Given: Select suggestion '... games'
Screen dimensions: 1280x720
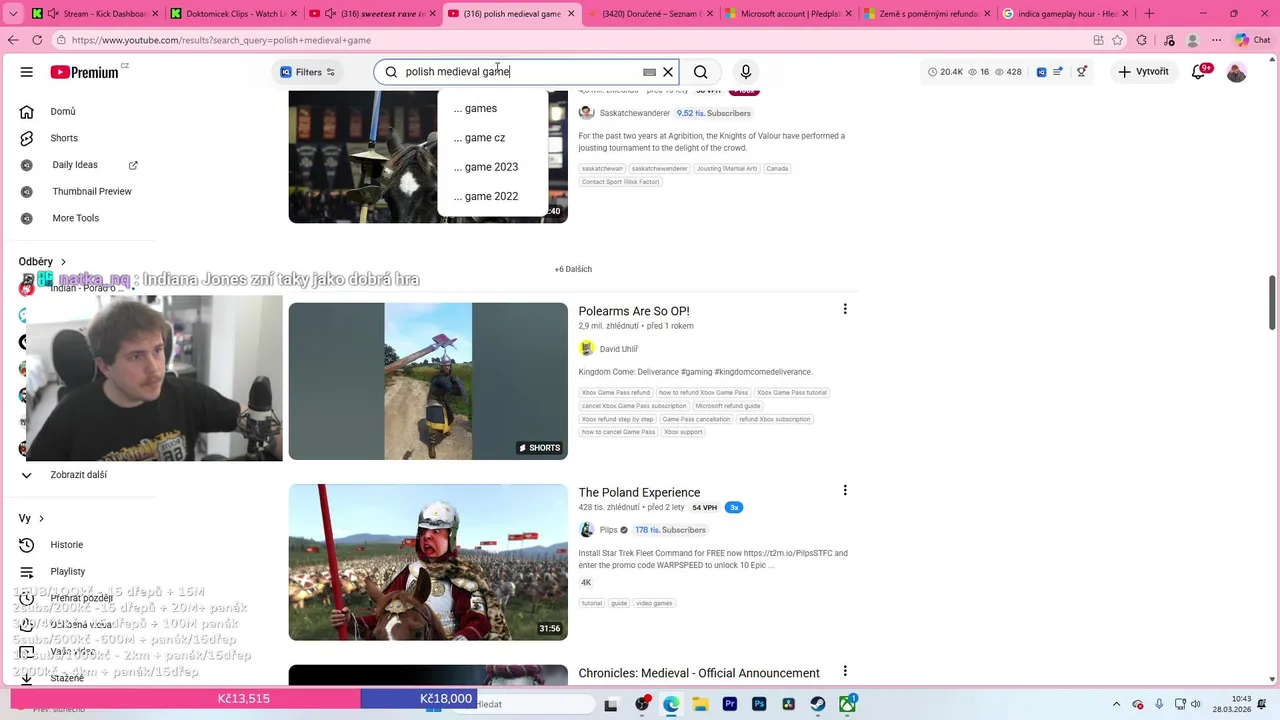Looking at the screenshot, I should tap(492, 108).
